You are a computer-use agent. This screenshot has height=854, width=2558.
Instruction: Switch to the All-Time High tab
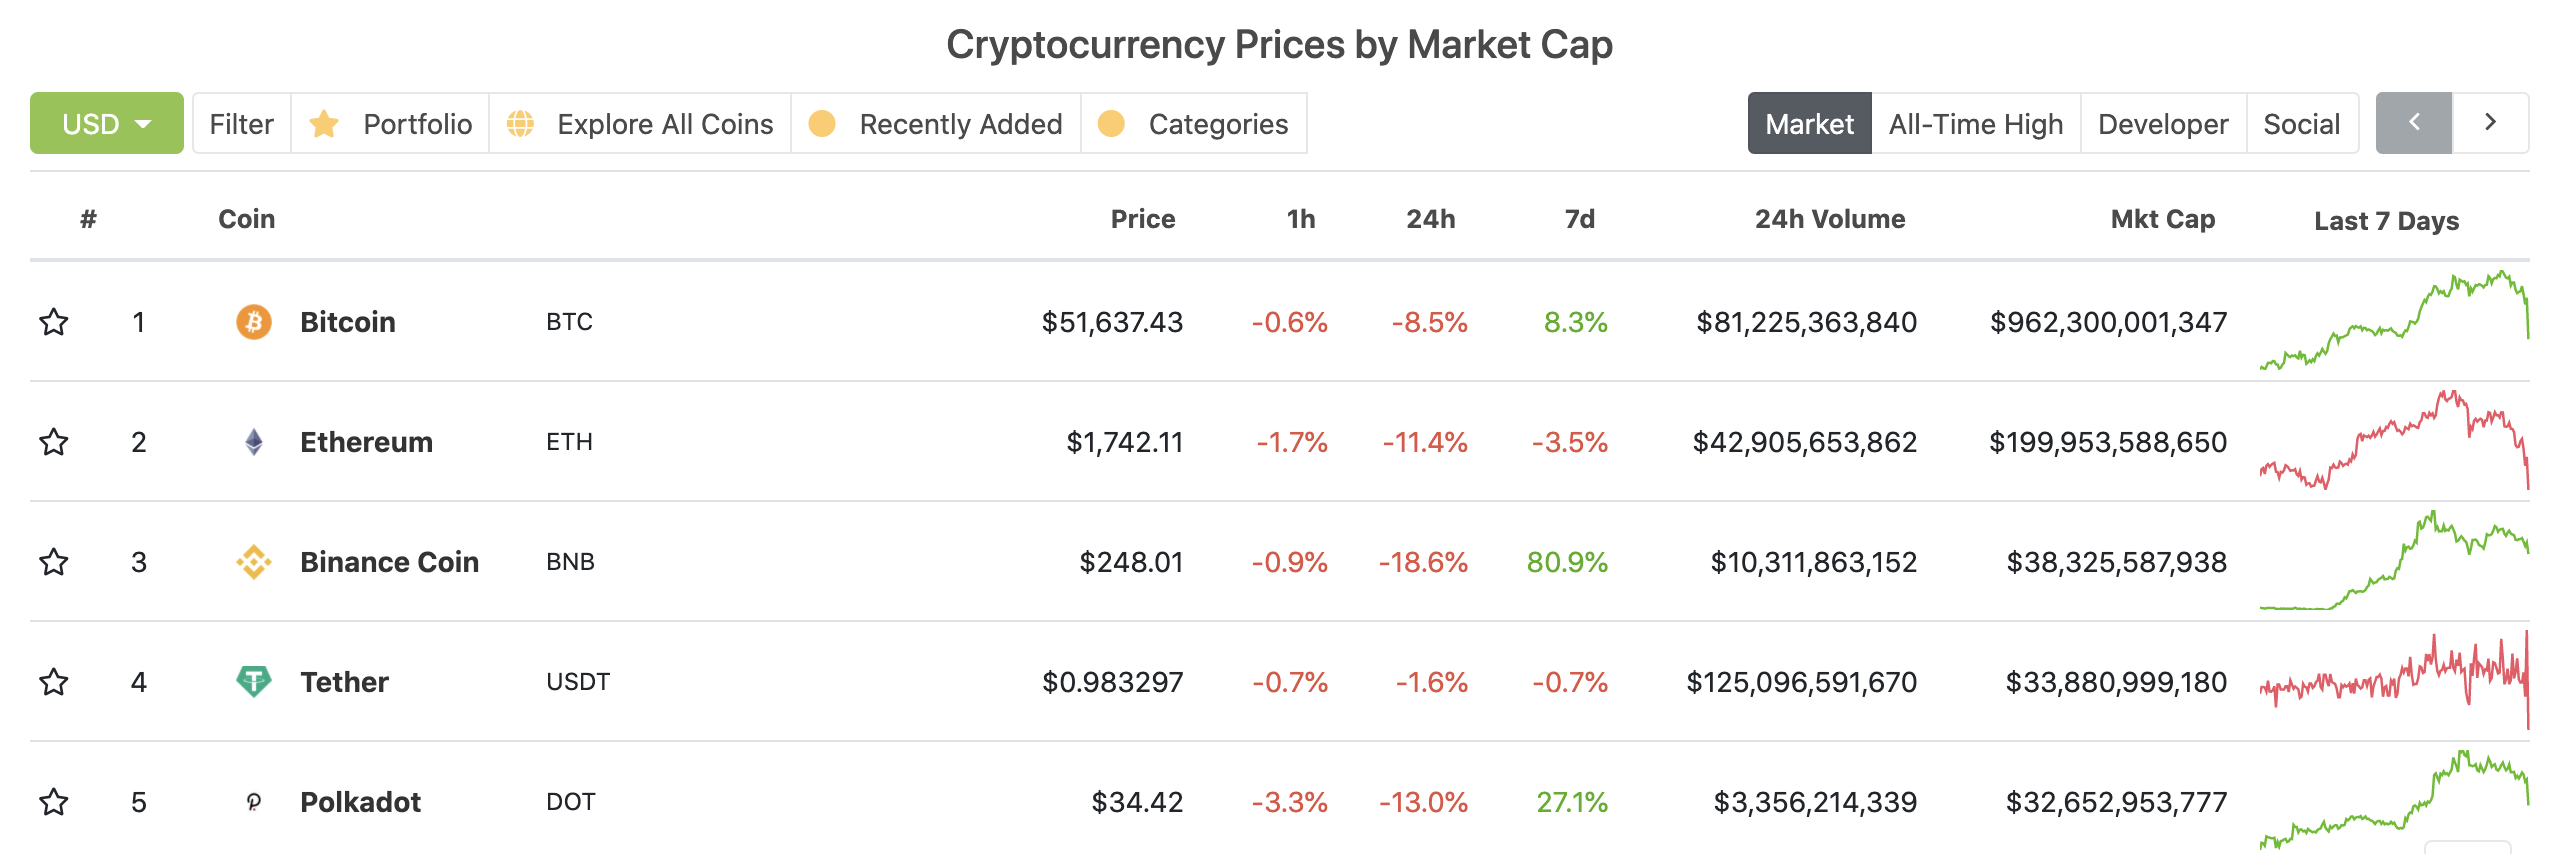1975,124
